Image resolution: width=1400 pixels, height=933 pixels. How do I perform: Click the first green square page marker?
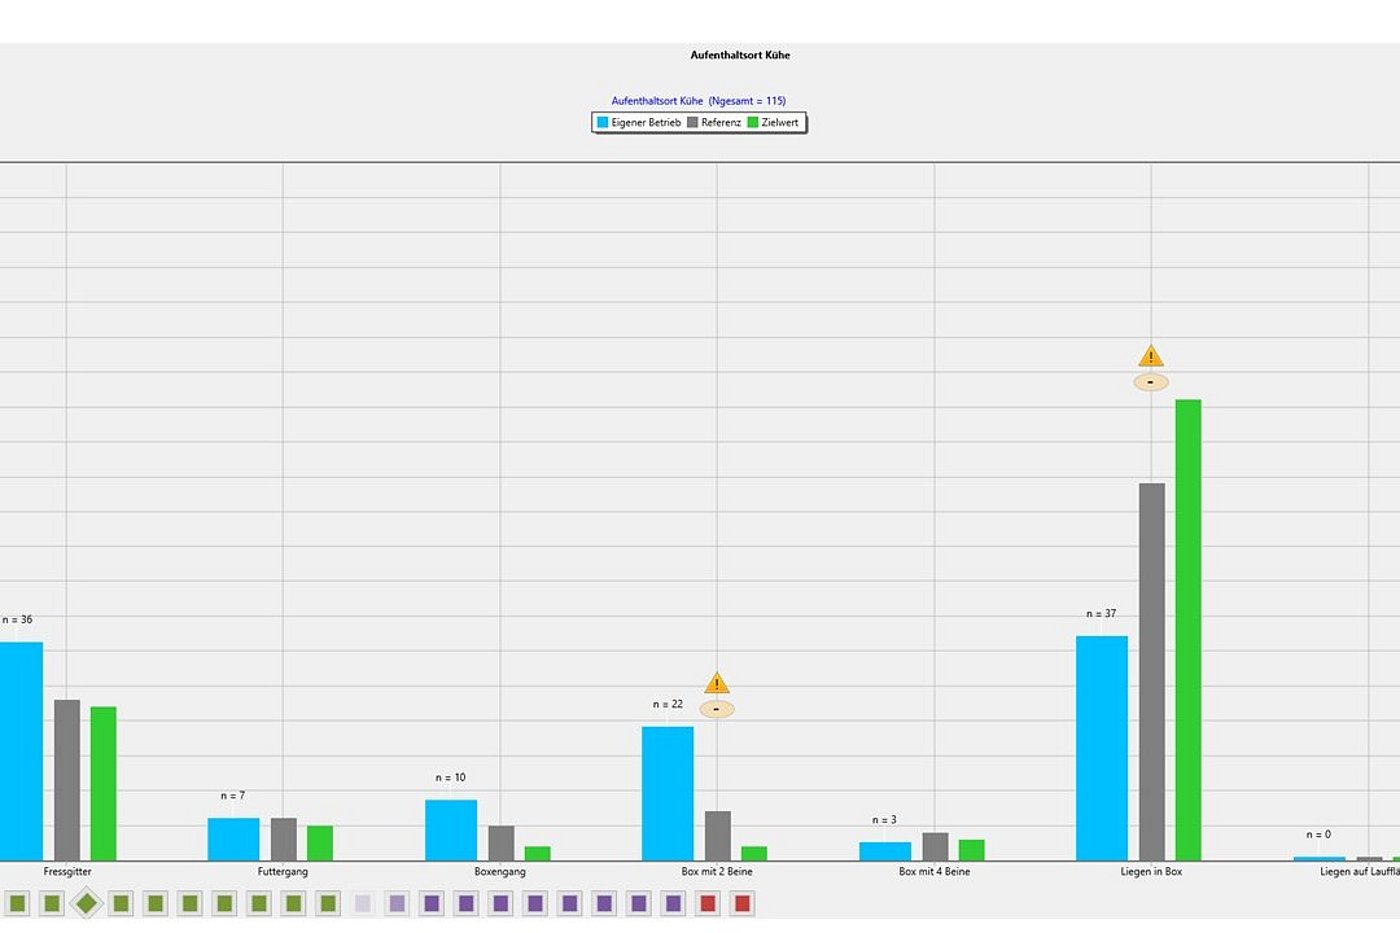point(18,904)
